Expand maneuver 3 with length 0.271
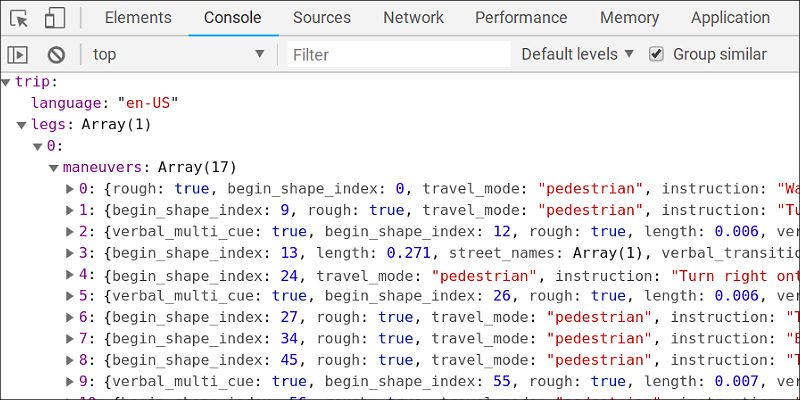 70,253
